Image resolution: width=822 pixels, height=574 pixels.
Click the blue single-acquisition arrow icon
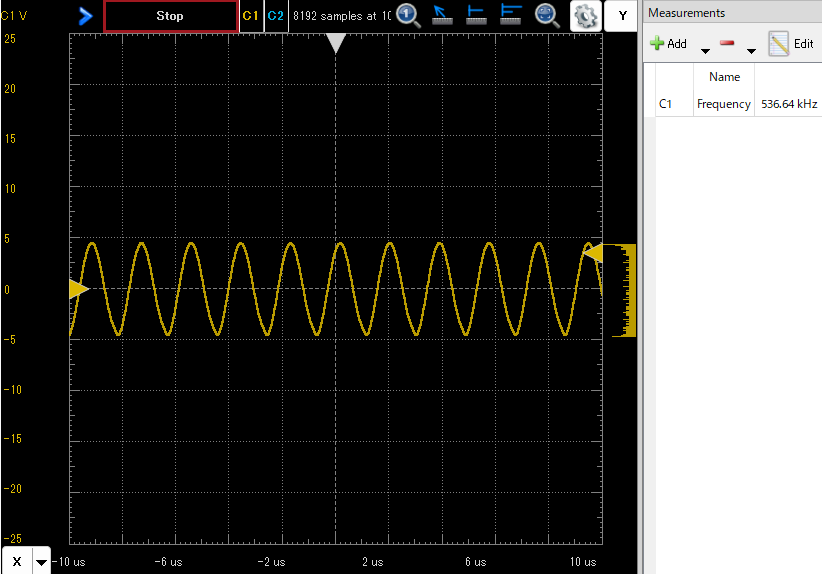85,16
